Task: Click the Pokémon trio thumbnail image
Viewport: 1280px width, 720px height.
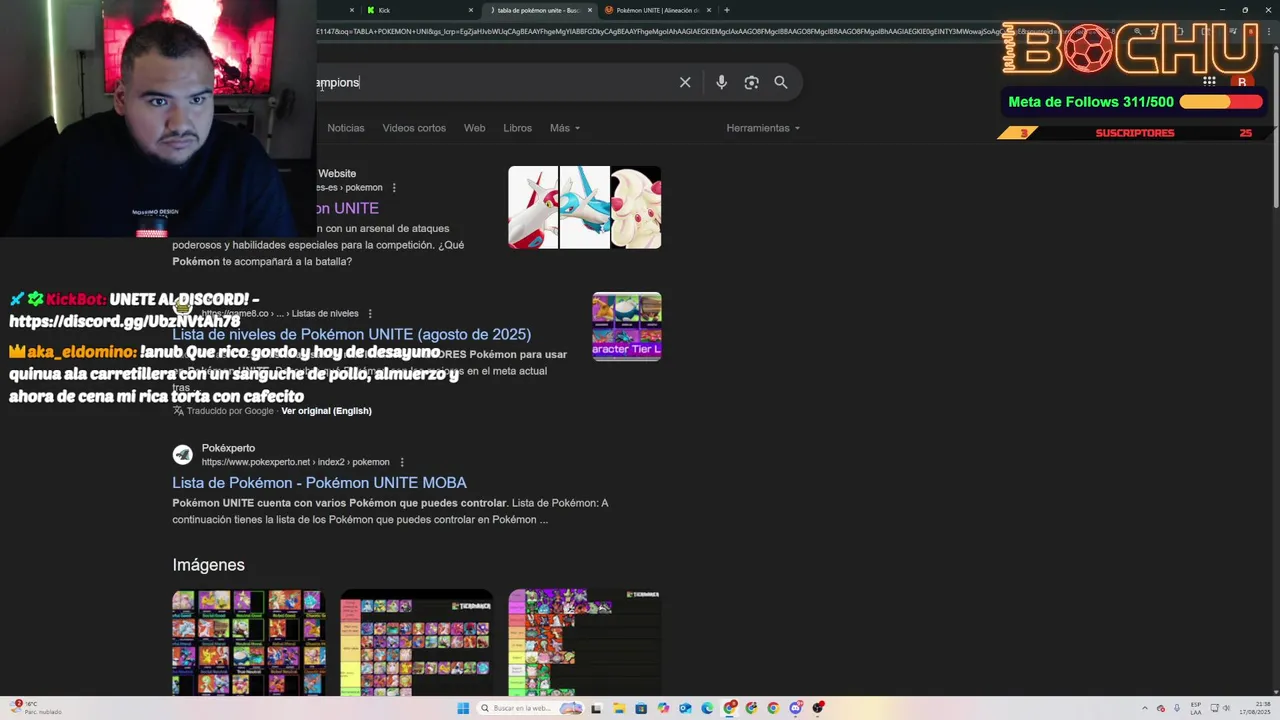Action: tap(584, 207)
